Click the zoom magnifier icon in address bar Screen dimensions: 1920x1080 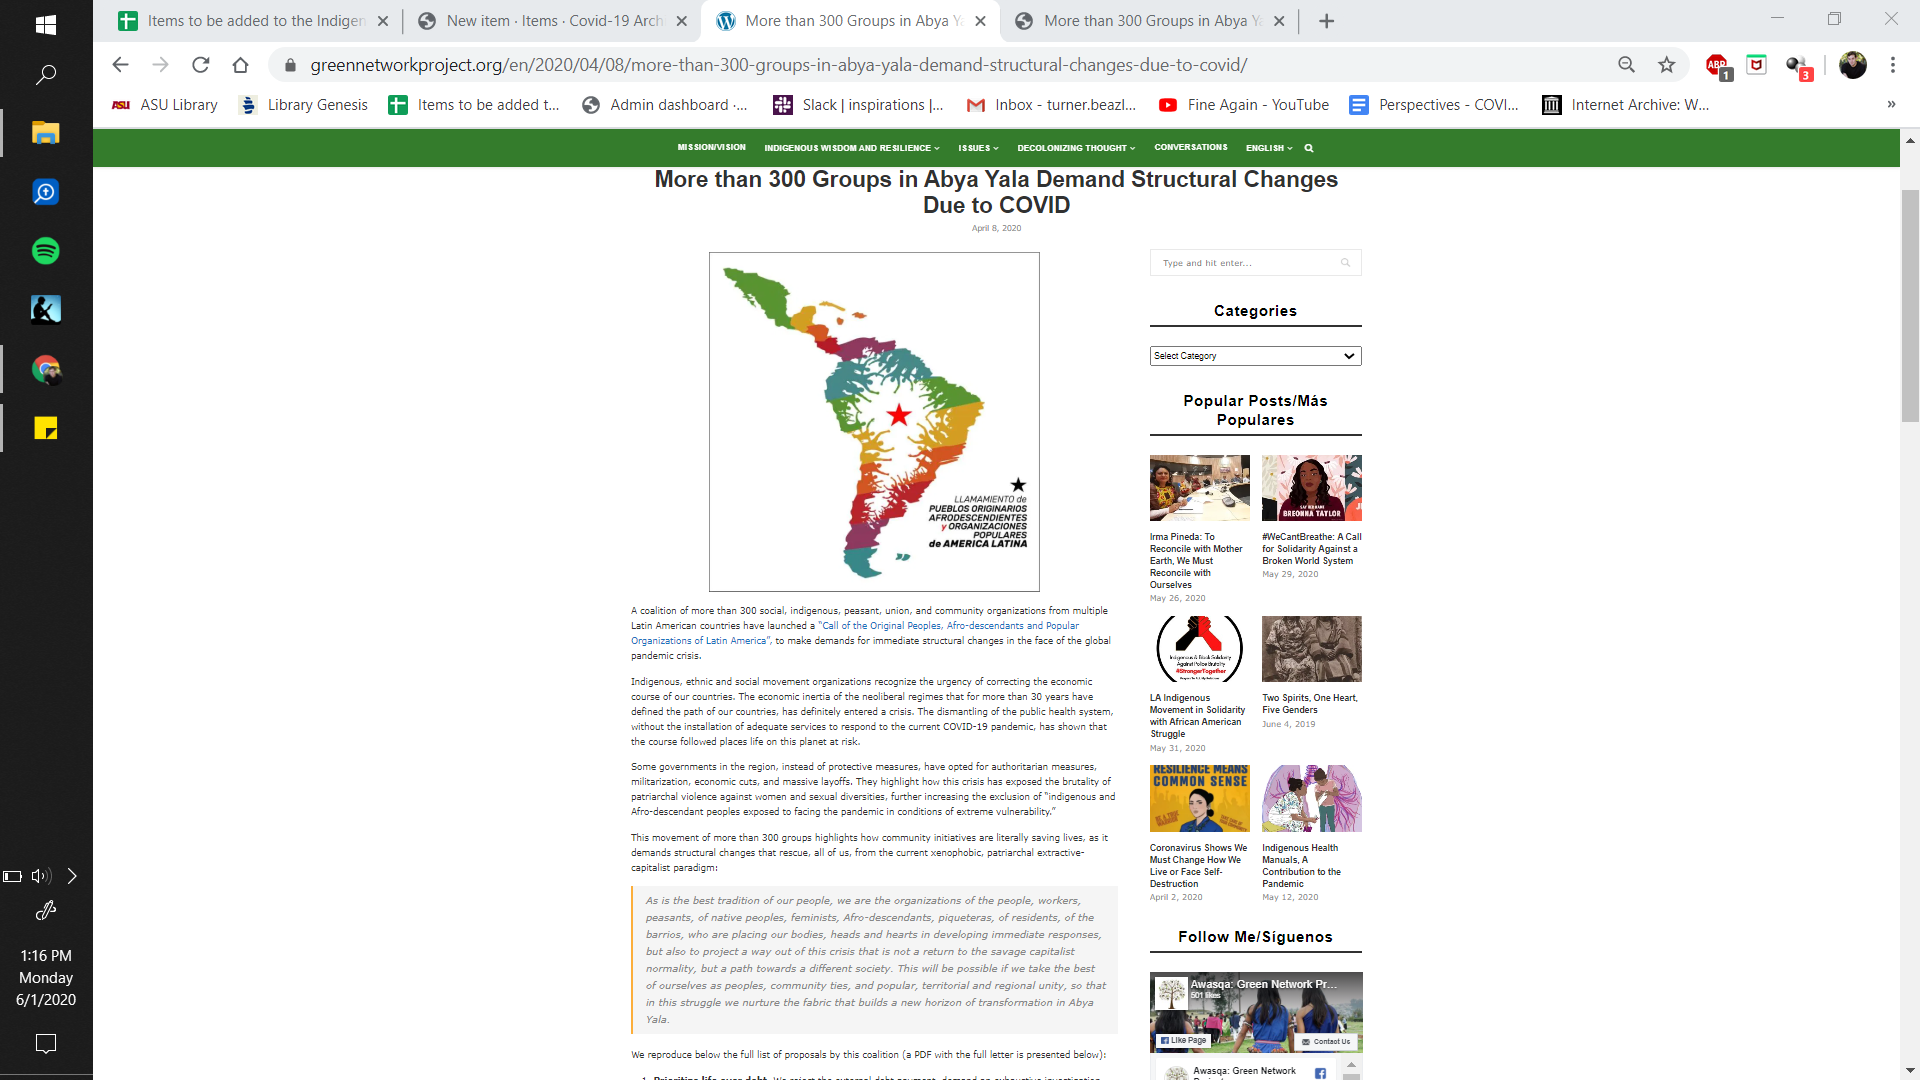(1626, 65)
